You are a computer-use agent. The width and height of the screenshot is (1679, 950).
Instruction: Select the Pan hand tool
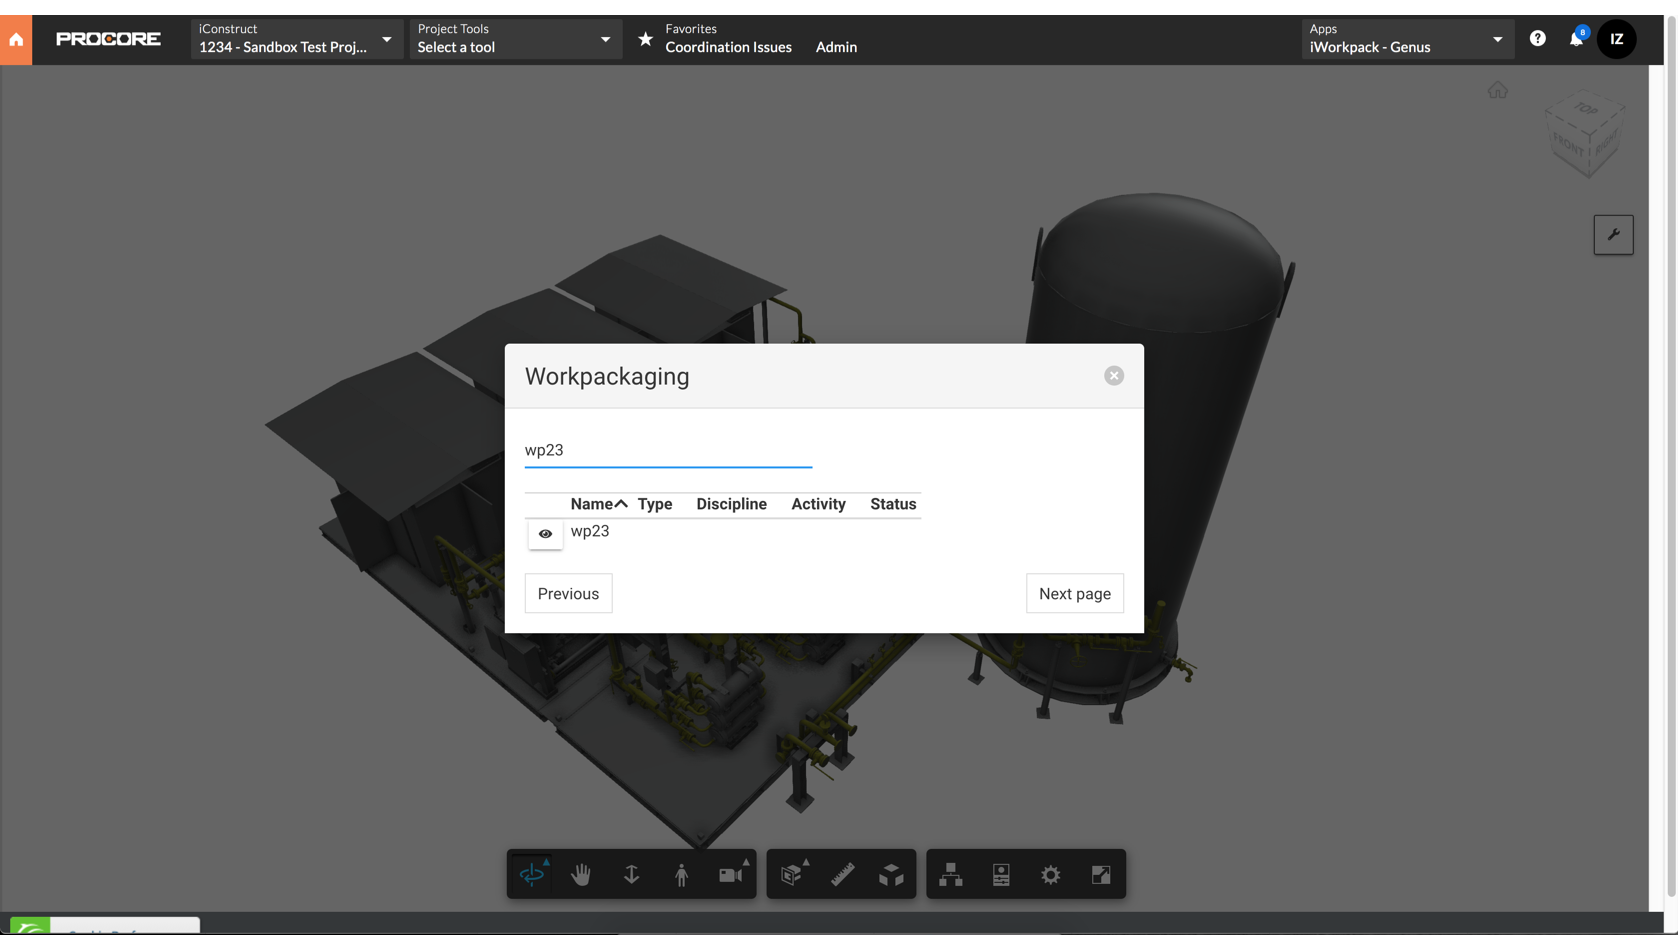[581, 874]
